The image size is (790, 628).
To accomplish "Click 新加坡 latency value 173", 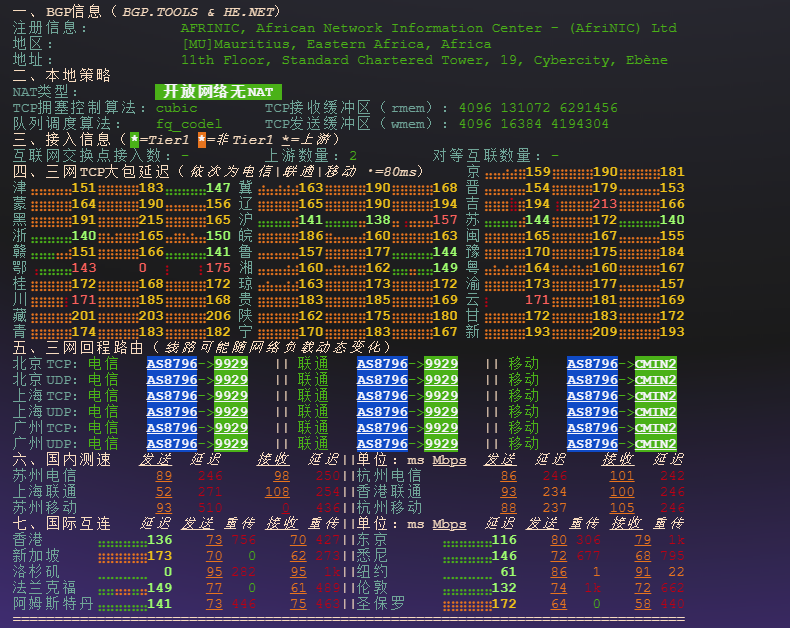I will tap(160, 556).
